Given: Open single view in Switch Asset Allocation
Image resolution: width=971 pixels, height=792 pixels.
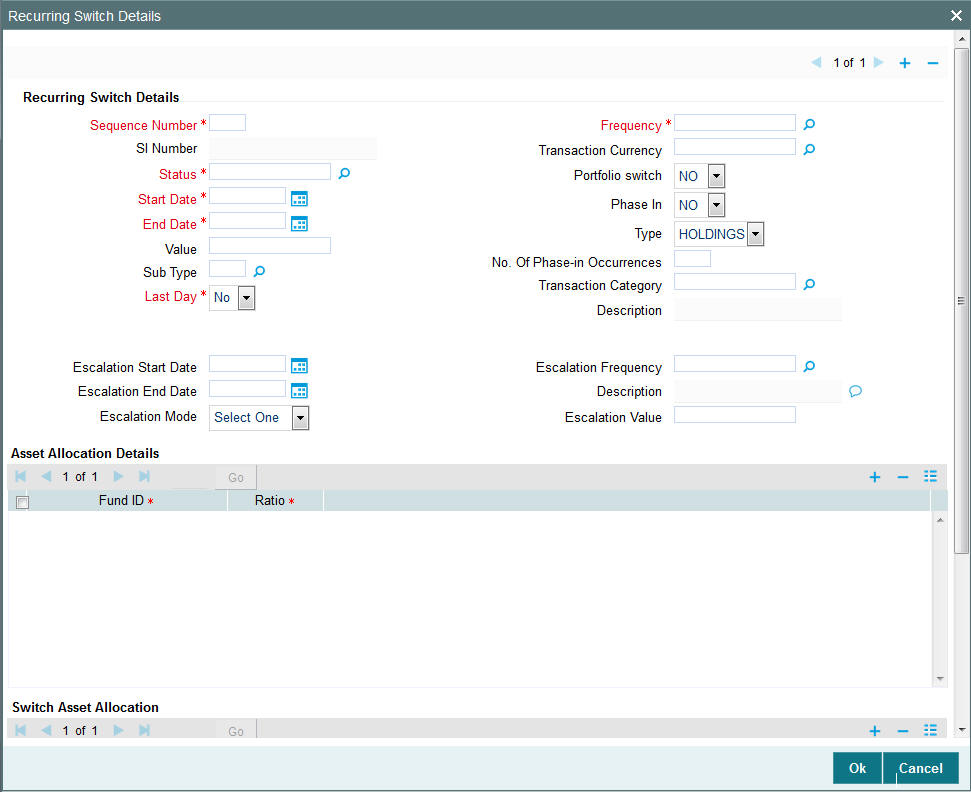Looking at the screenshot, I should [930, 730].
